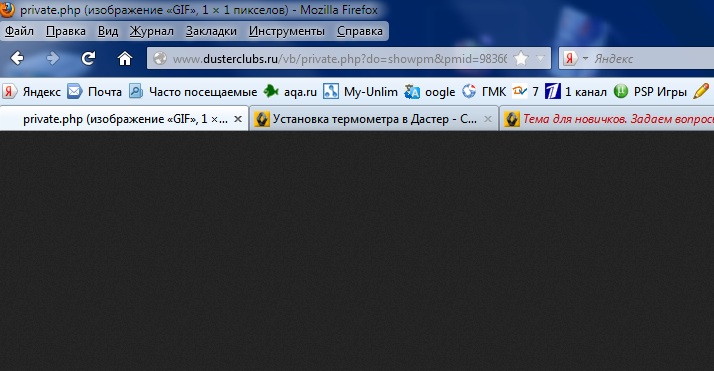714x371 pixels.
Task: Close the private.php tab
Action: 238,119
